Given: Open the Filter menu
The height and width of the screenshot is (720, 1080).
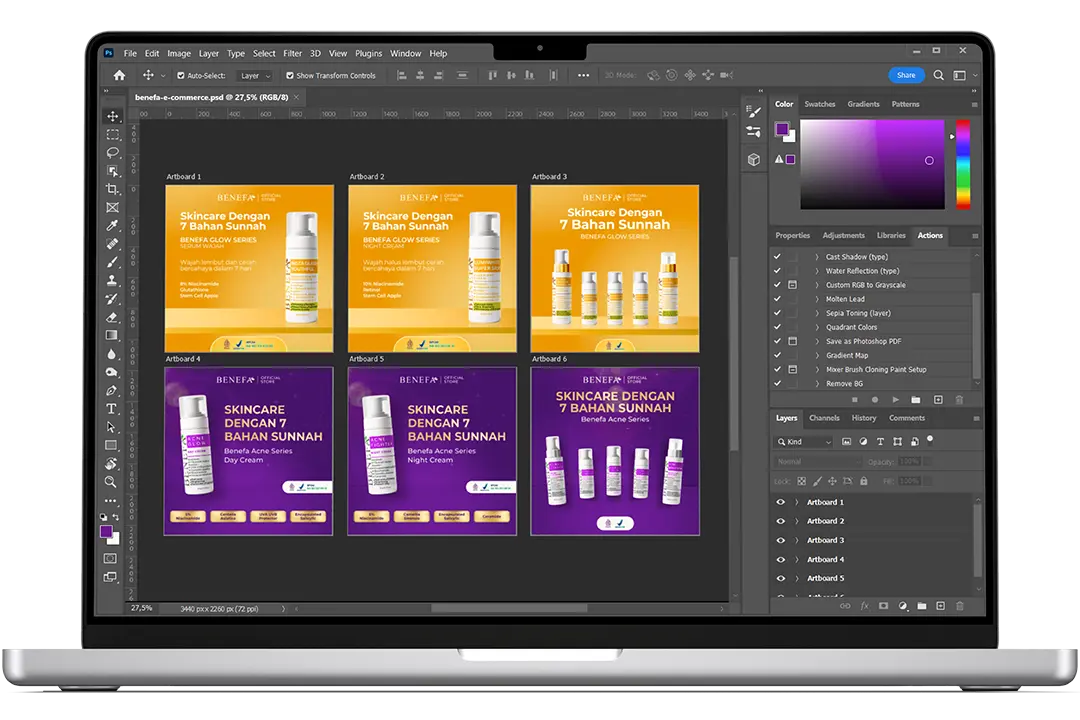Looking at the screenshot, I should (292, 54).
